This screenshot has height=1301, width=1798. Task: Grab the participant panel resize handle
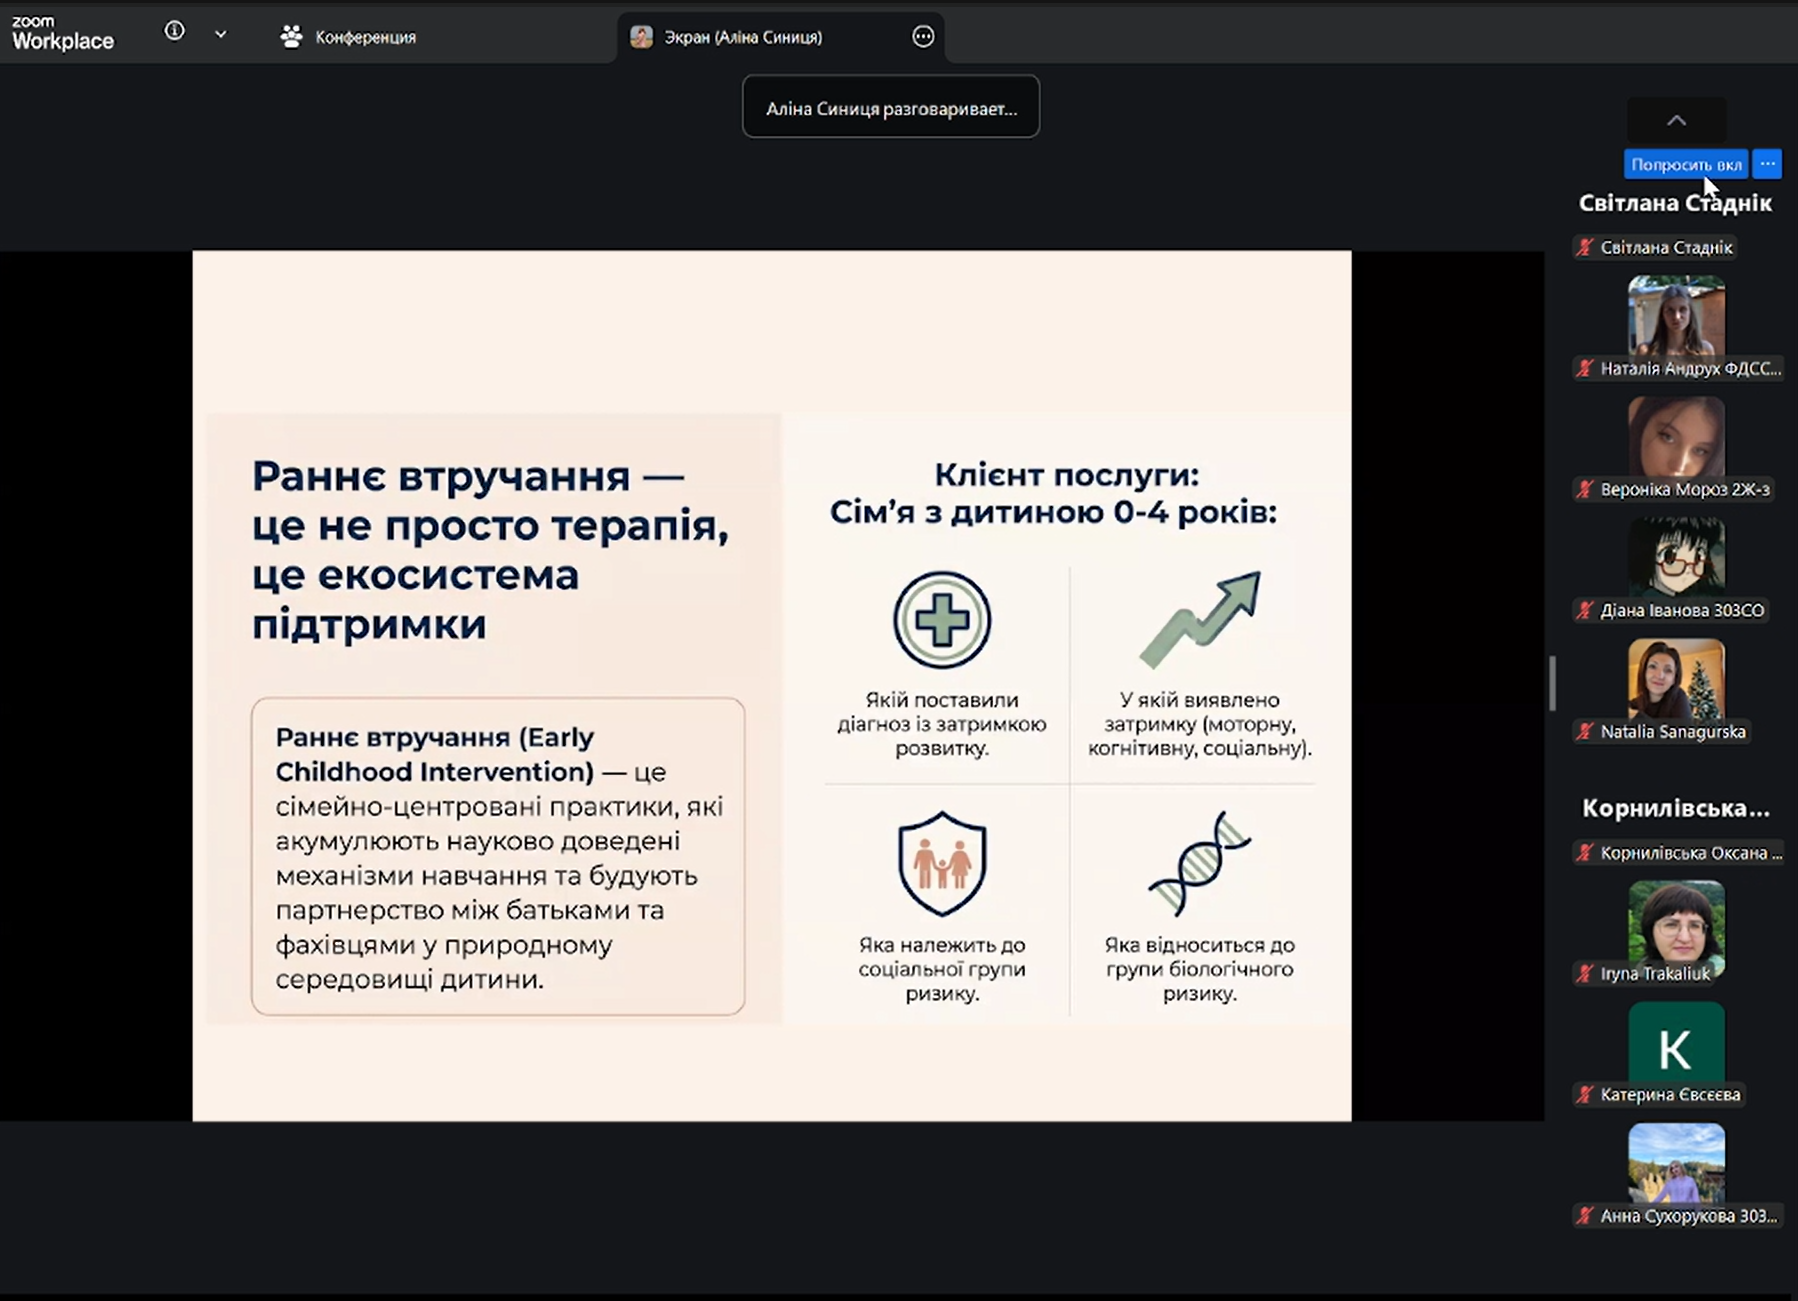[x=1552, y=683]
